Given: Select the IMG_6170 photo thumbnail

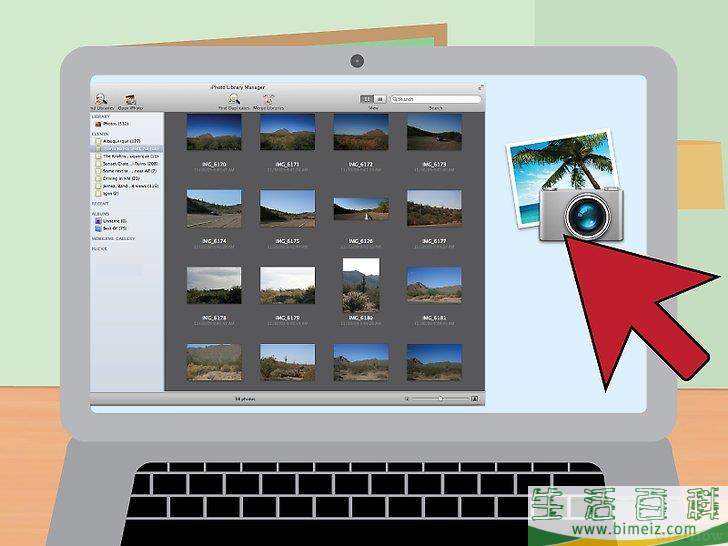Looking at the screenshot, I should click(214, 132).
